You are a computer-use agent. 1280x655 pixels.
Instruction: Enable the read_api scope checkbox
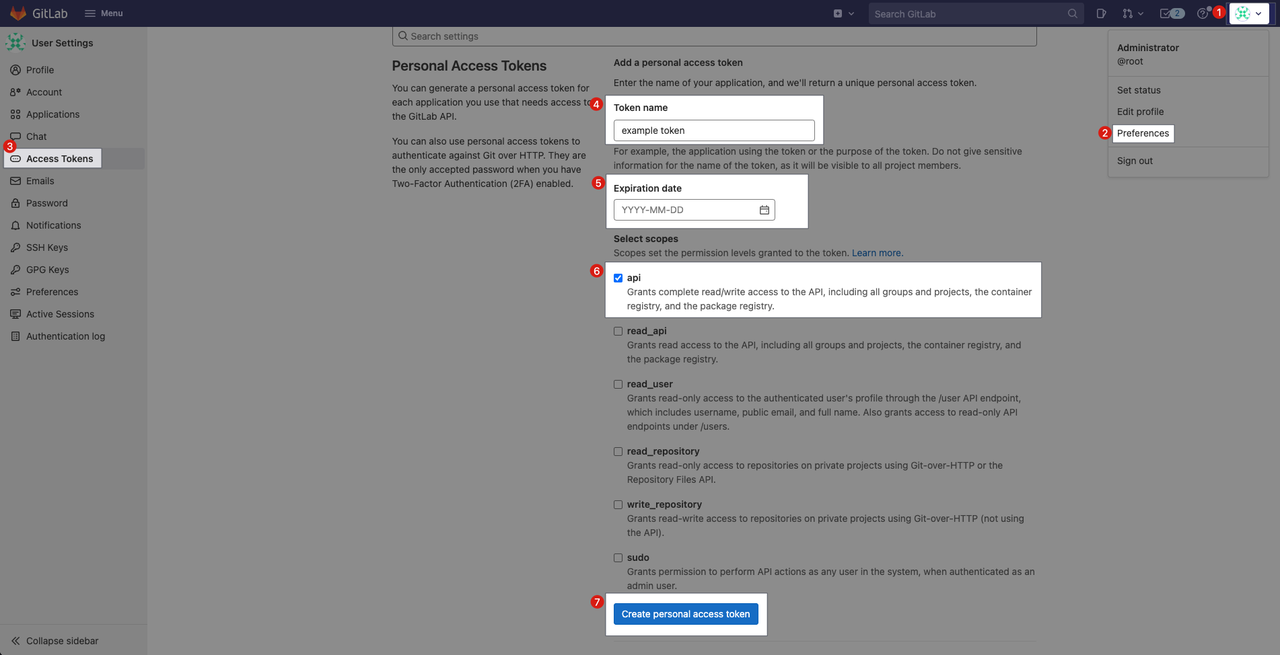(618, 331)
